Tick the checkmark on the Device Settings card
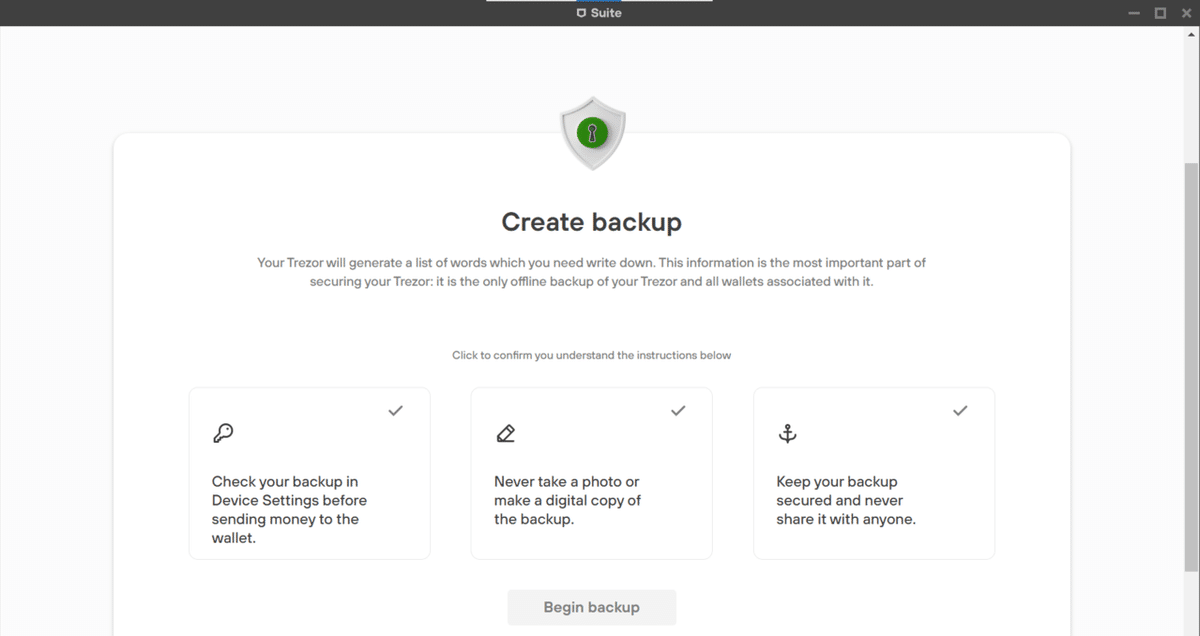 [x=396, y=410]
